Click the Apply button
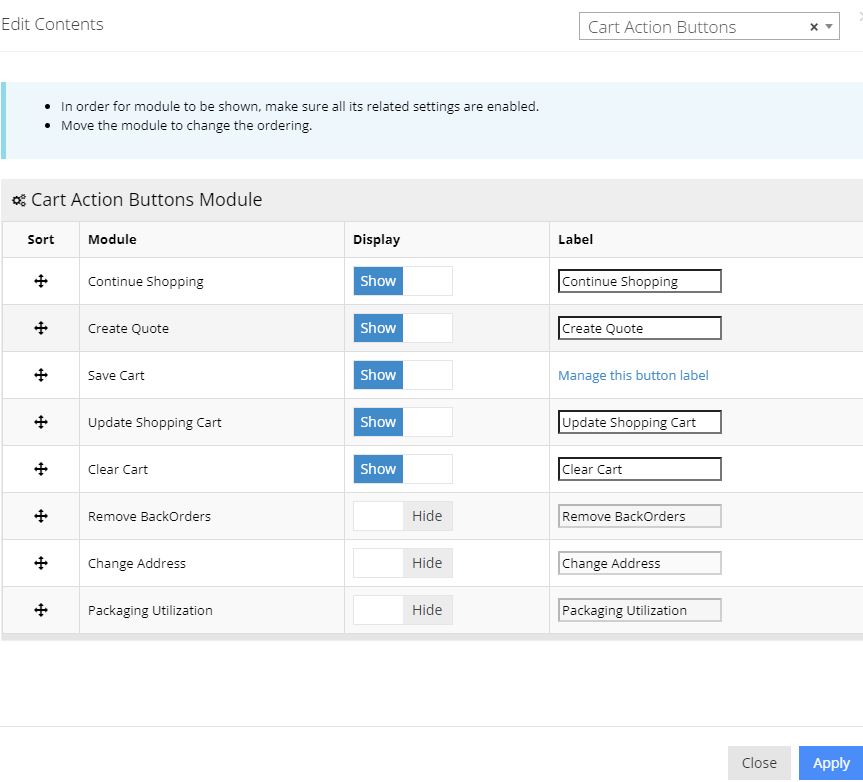The height and width of the screenshot is (782, 863). pyautogui.click(x=831, y=763)
